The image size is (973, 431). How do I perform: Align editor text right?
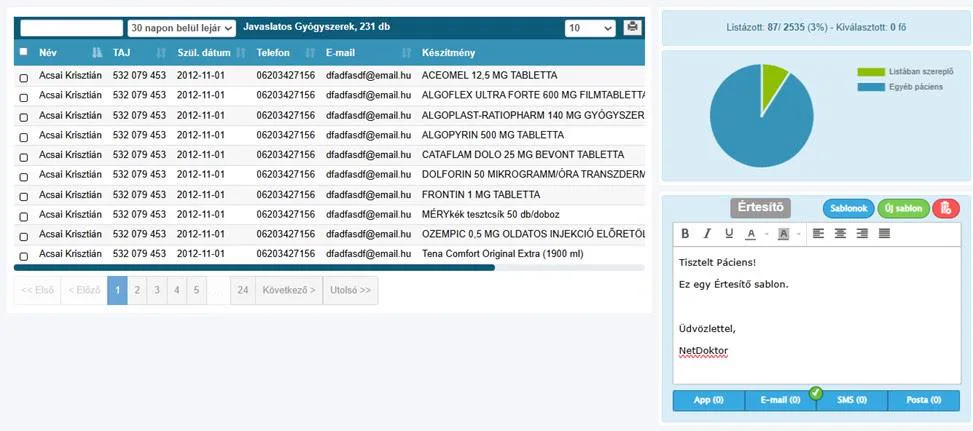coord(862,234)
